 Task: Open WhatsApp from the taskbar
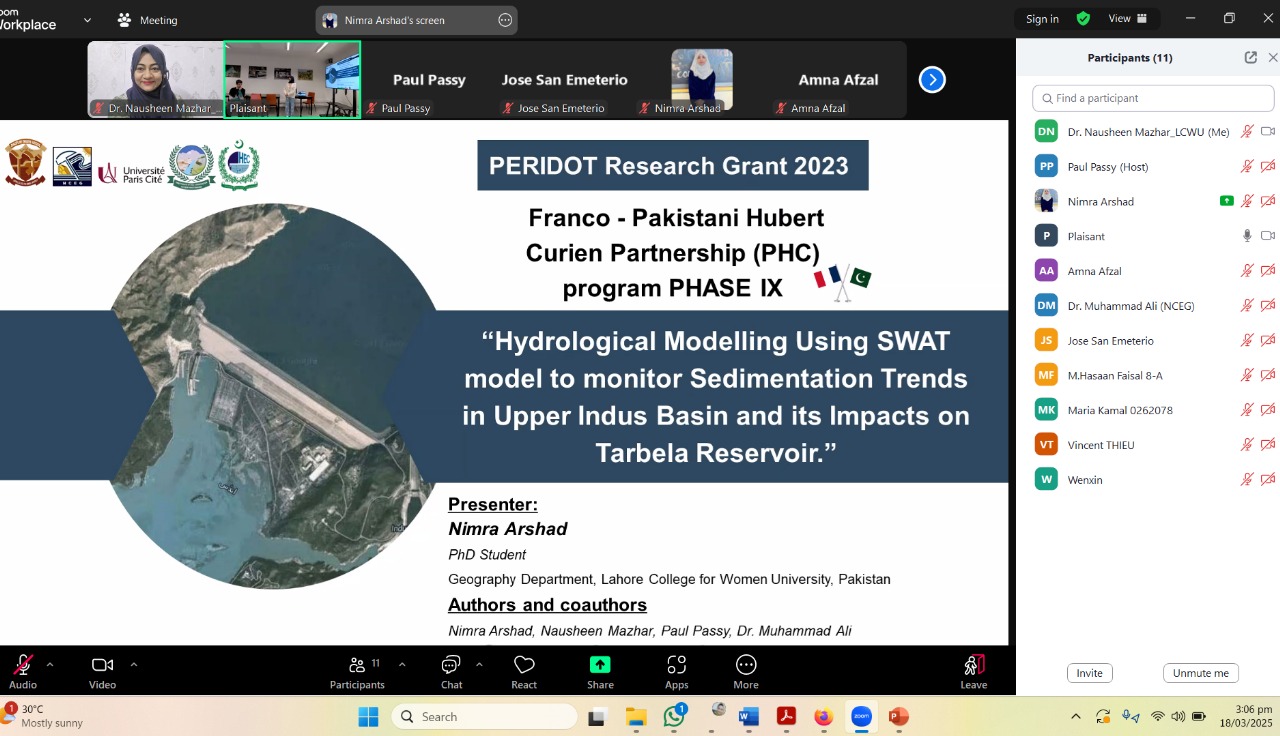[675, 716]
